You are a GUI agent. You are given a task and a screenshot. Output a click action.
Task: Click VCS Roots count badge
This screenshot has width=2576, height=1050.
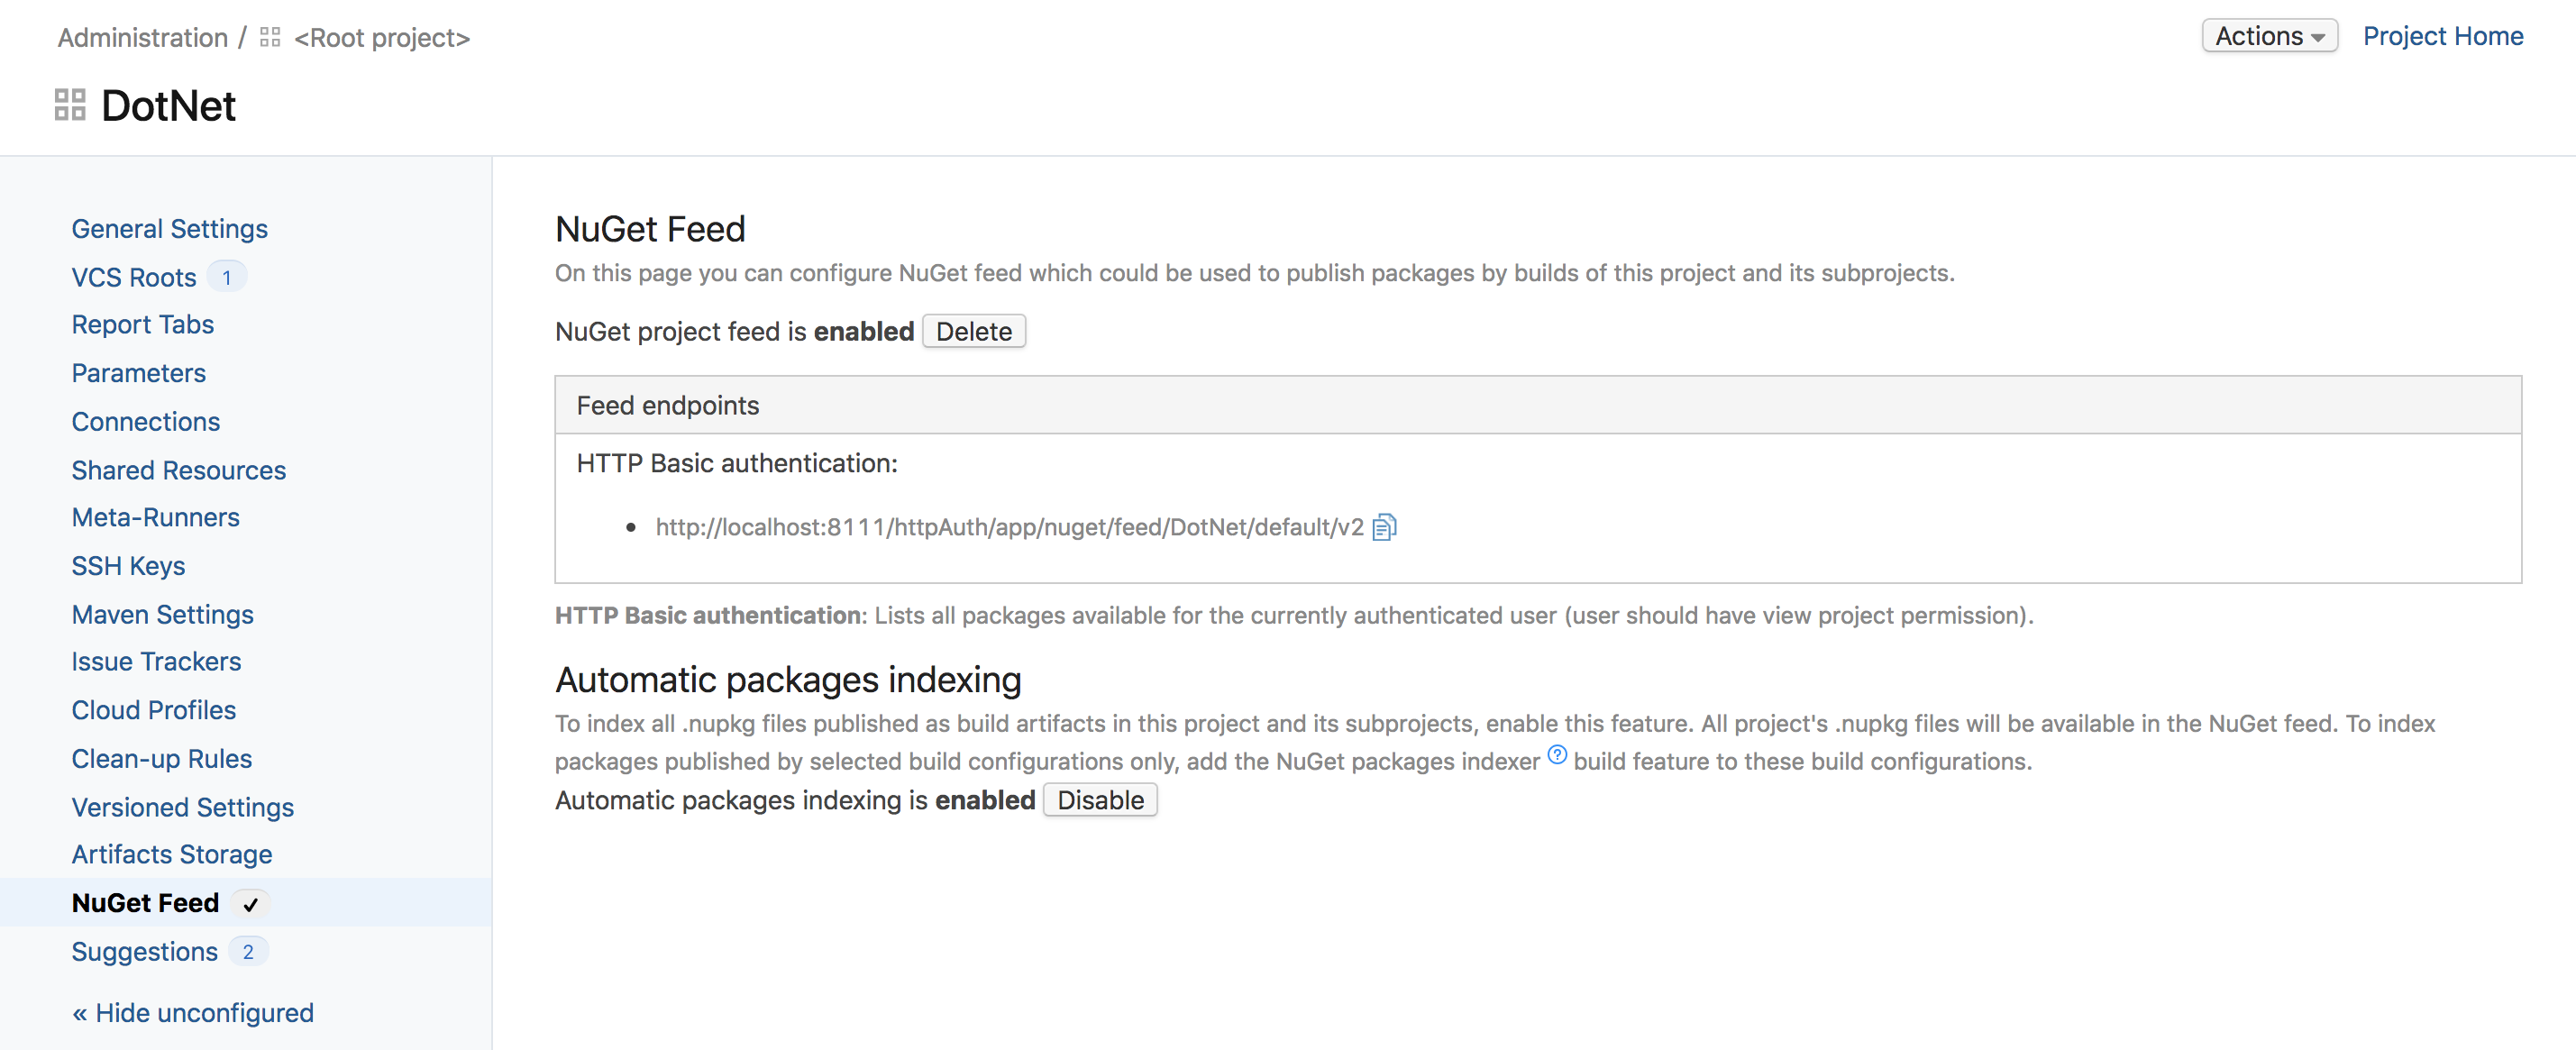[x=227, y=277]
